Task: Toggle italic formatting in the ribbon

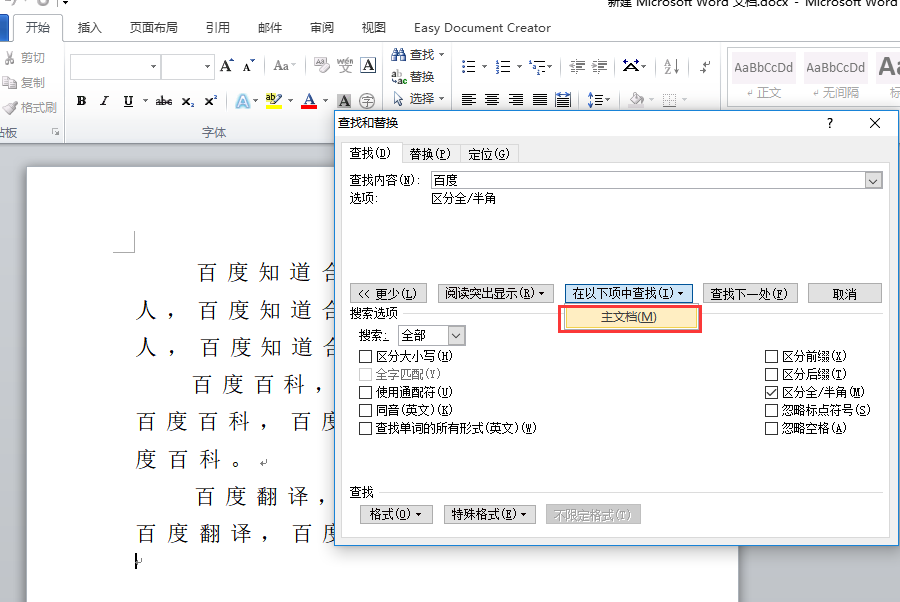Action: (x=104, y=101)
